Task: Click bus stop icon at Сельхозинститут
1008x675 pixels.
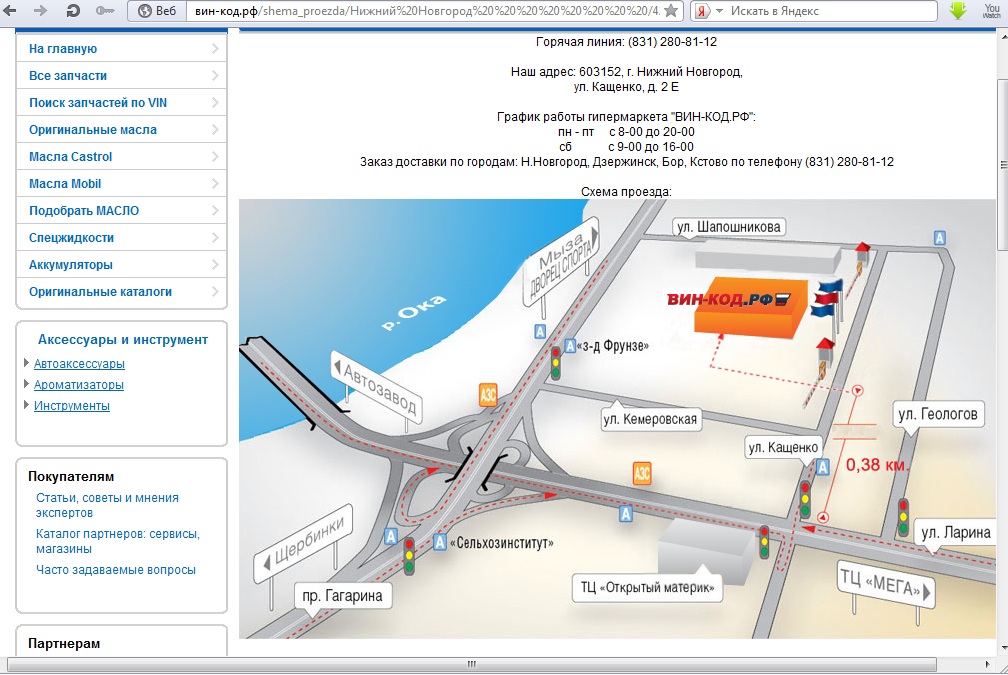Action: pos(440,542)
